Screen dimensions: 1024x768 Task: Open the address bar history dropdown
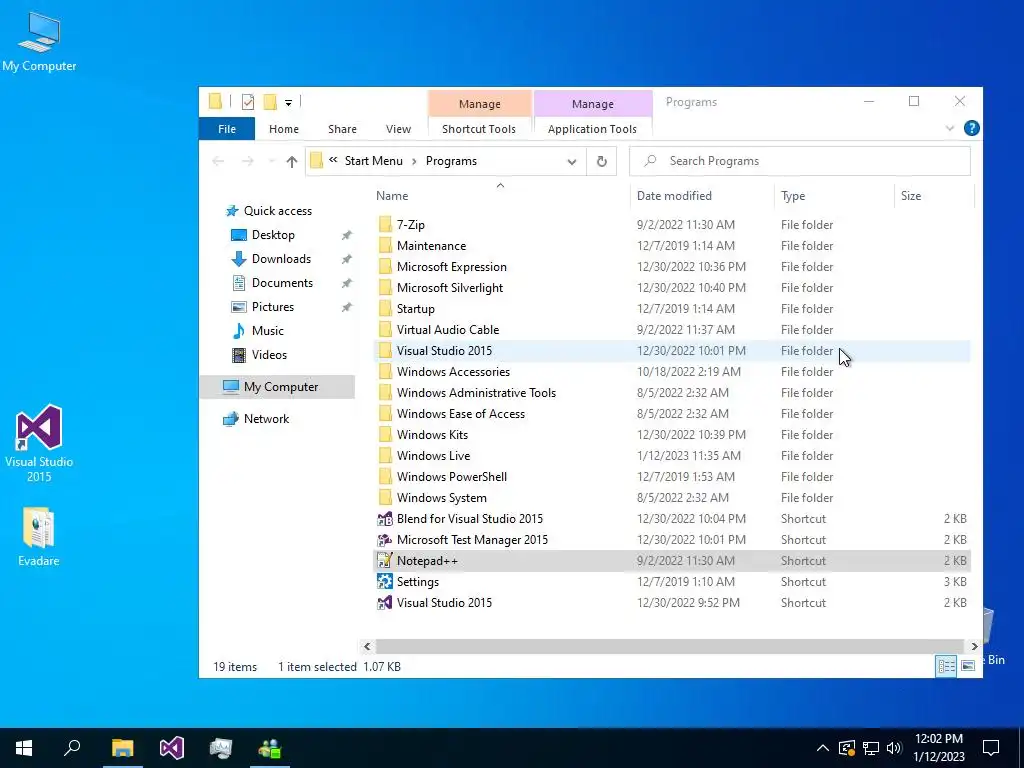(571, 161)
